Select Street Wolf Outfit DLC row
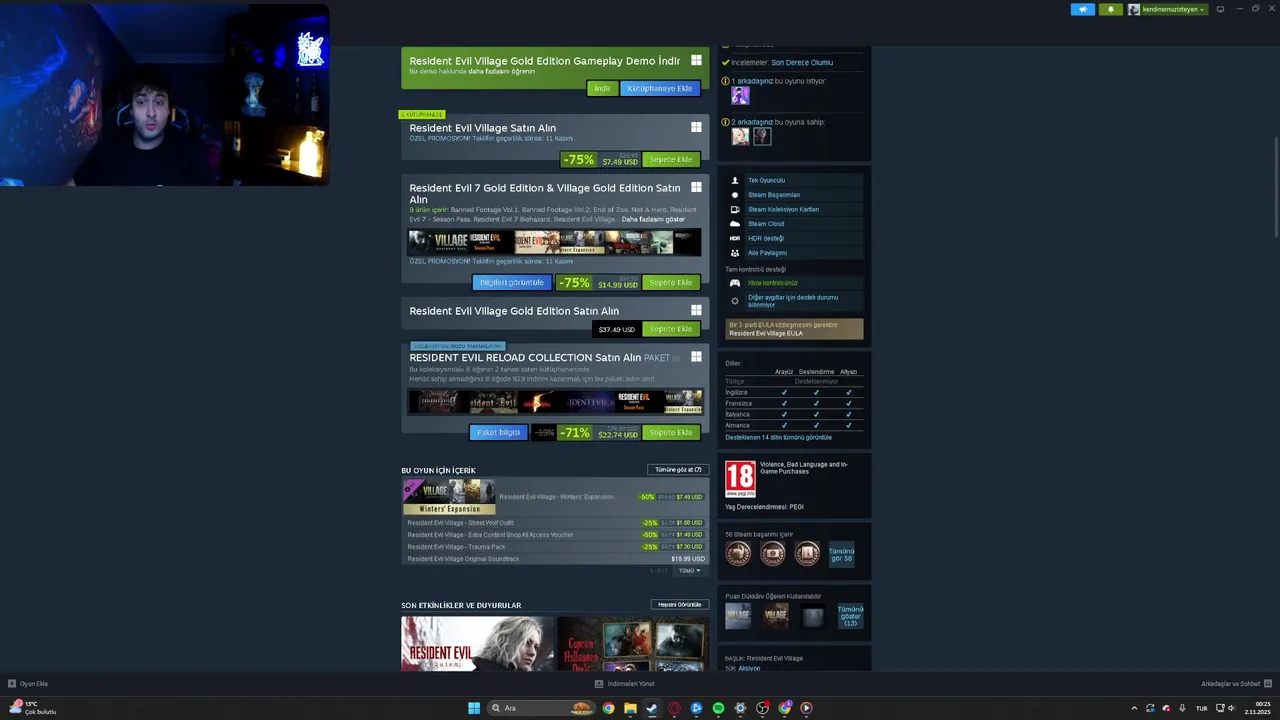Viewport: 1280px width, 720px height. pyautogui.click(x=555, y=522)
